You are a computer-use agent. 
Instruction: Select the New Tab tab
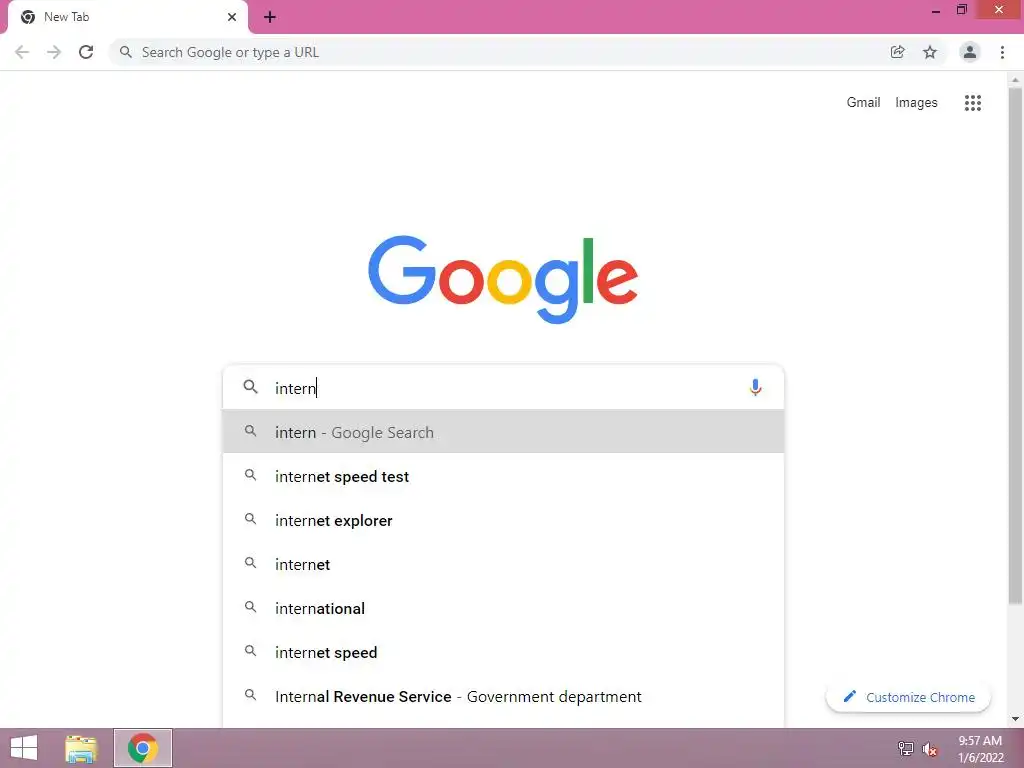tap(127, 17)
